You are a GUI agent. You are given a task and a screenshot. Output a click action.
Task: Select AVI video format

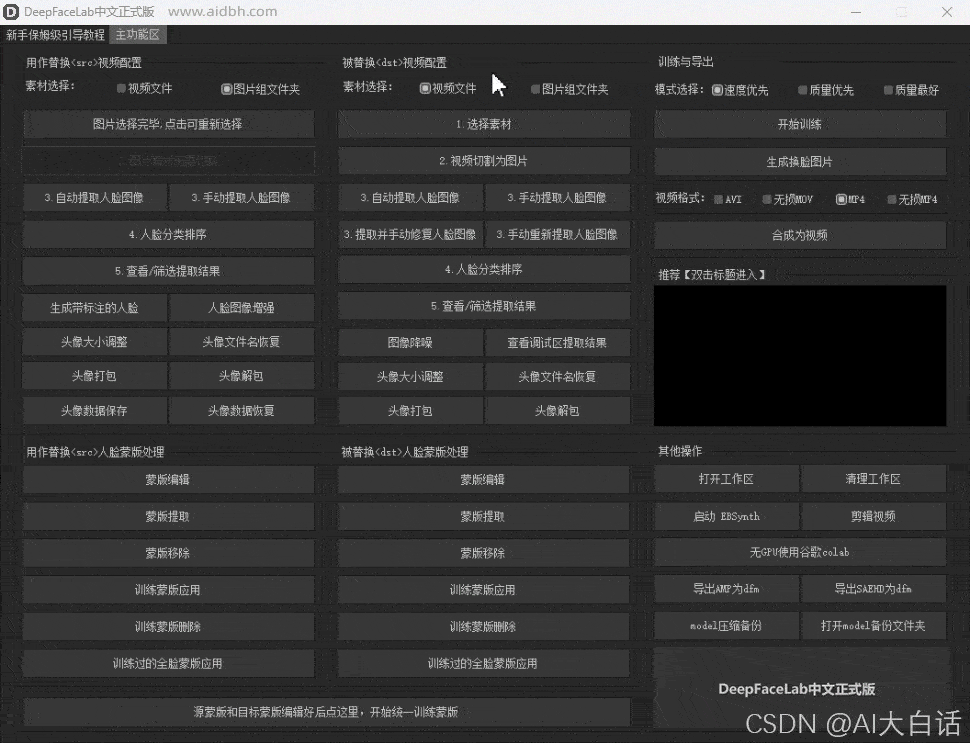728,199
